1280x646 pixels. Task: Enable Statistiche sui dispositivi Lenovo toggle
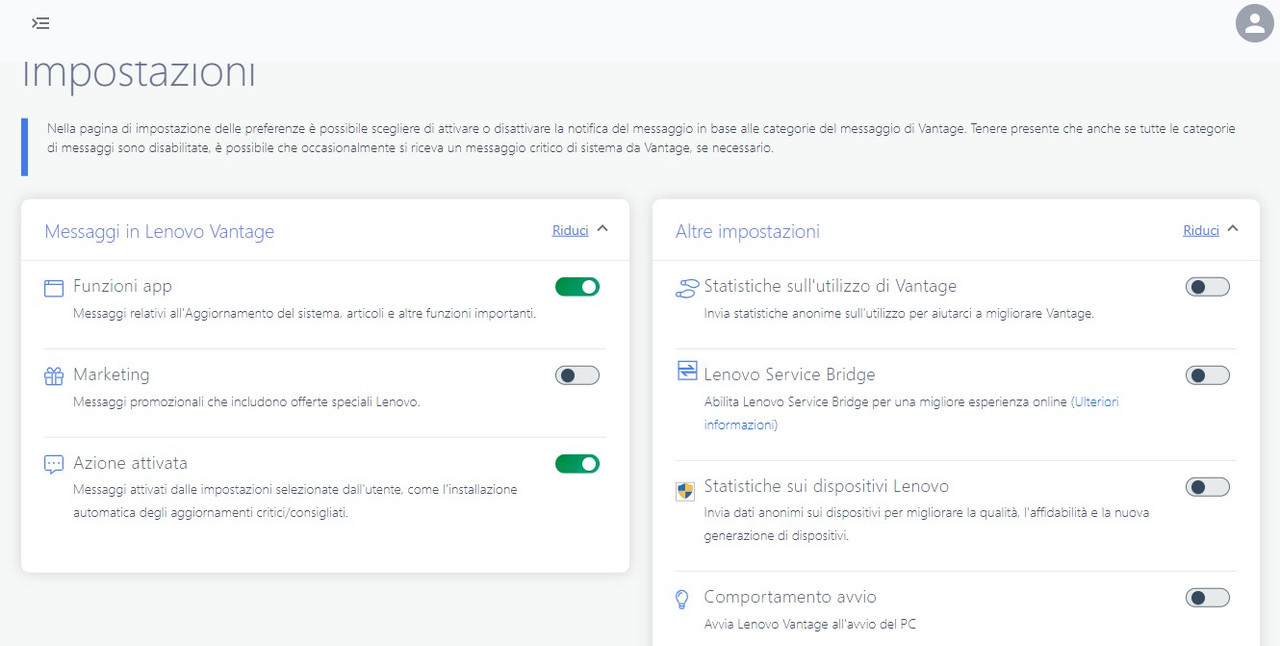point(1207,487)
